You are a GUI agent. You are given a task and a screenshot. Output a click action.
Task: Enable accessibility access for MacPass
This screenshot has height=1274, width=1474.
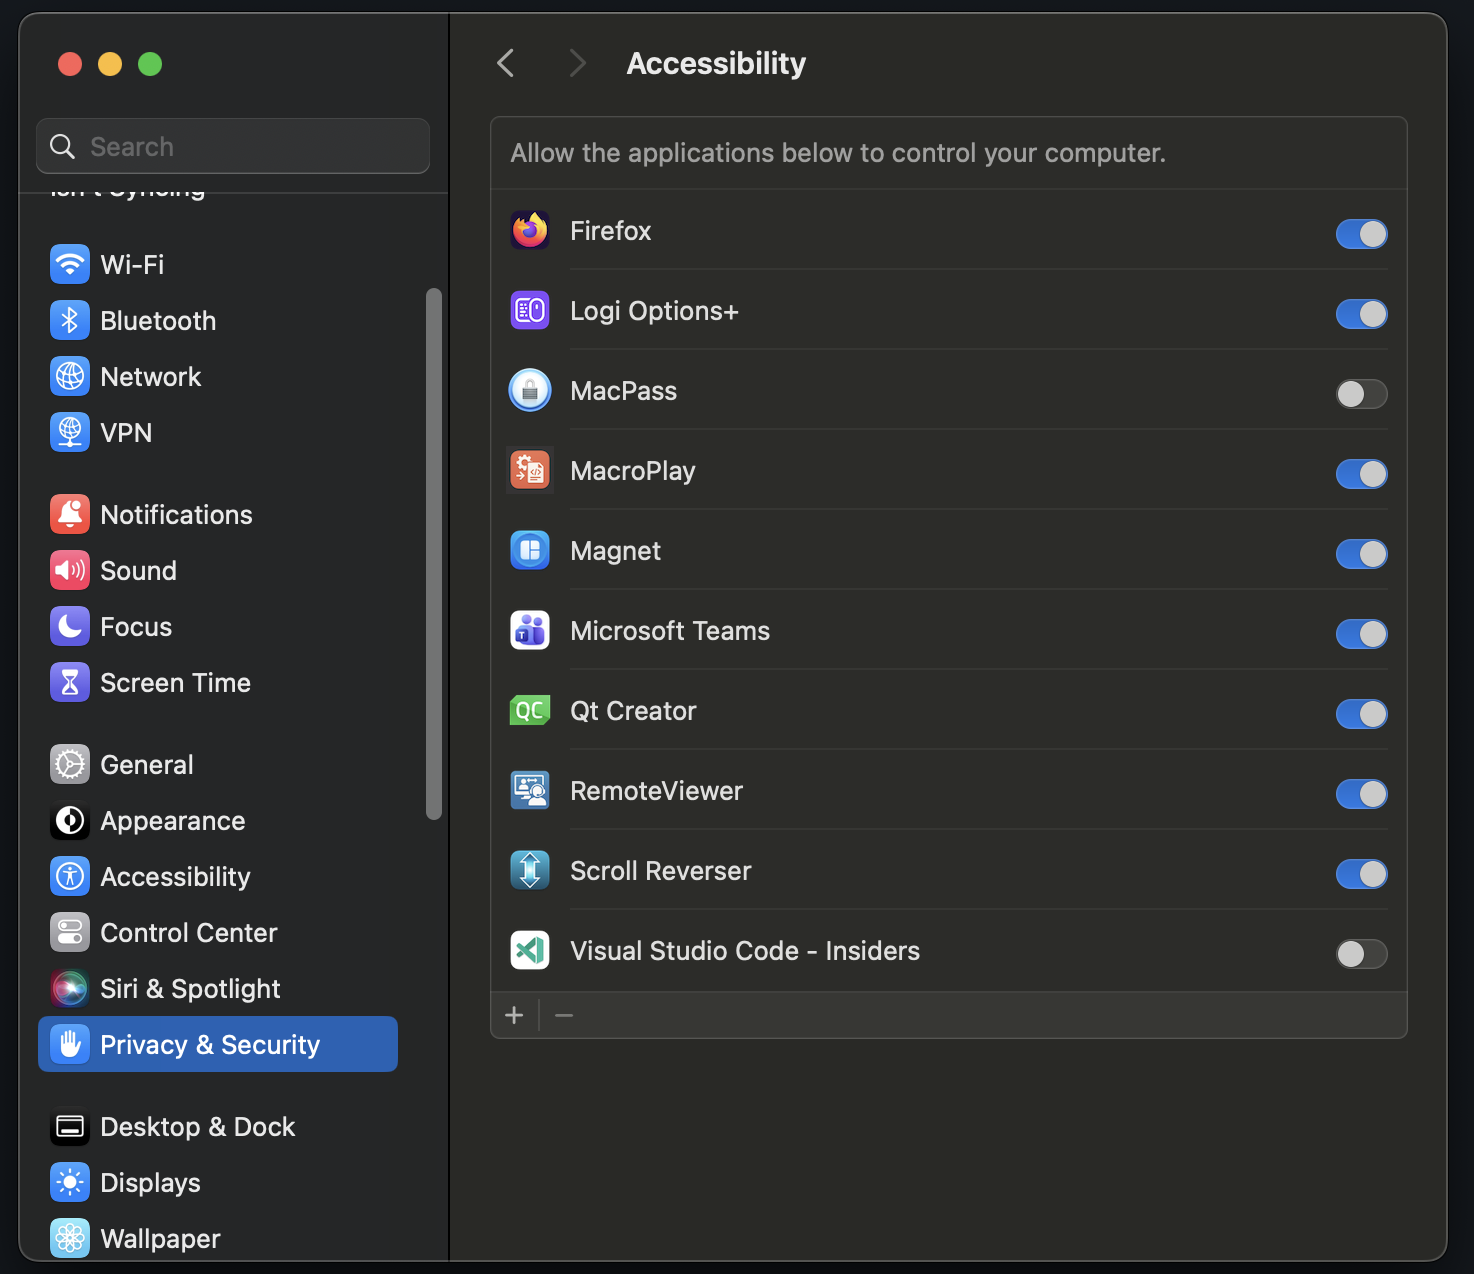pos(1361,394)
